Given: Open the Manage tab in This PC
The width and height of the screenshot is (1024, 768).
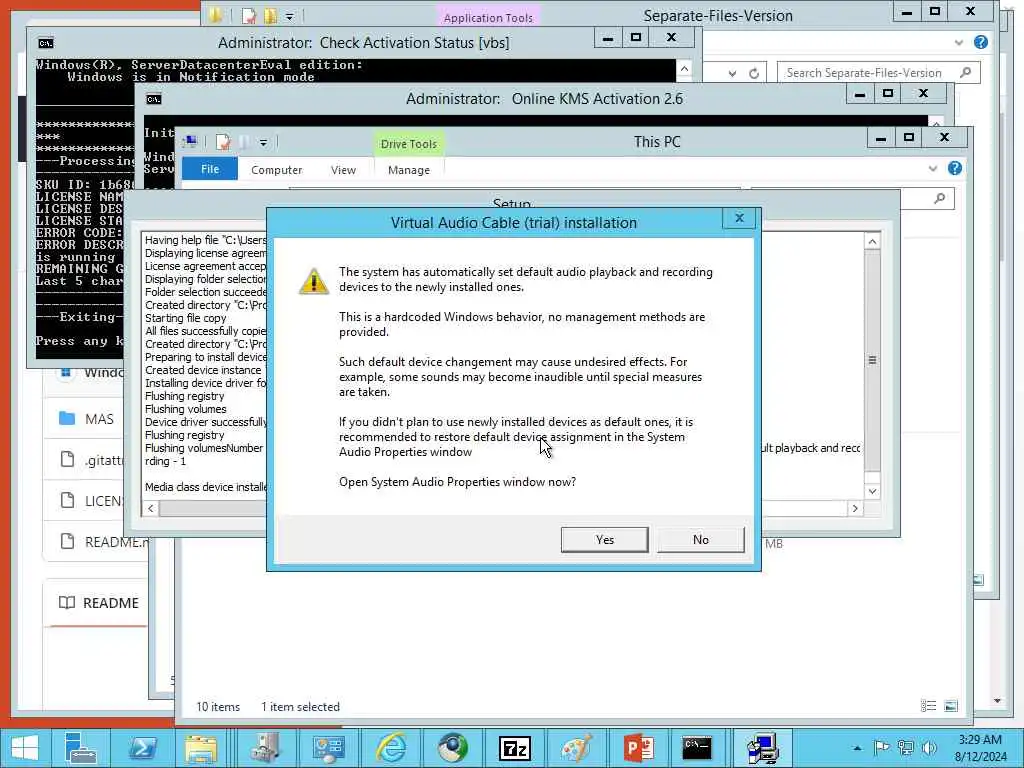Looking at the screenshot, I should (x=409, y=170).
